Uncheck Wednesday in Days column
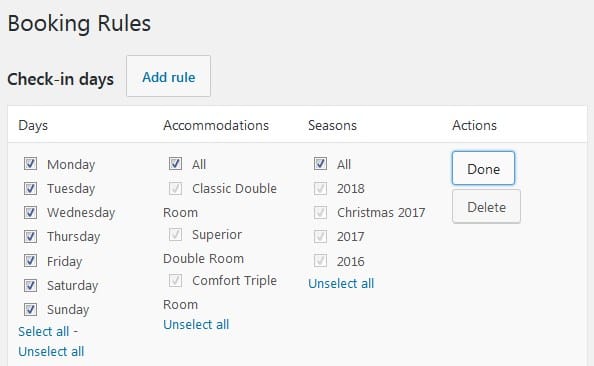Viewport: 594px width, 366px height. [x=30, y=212]
